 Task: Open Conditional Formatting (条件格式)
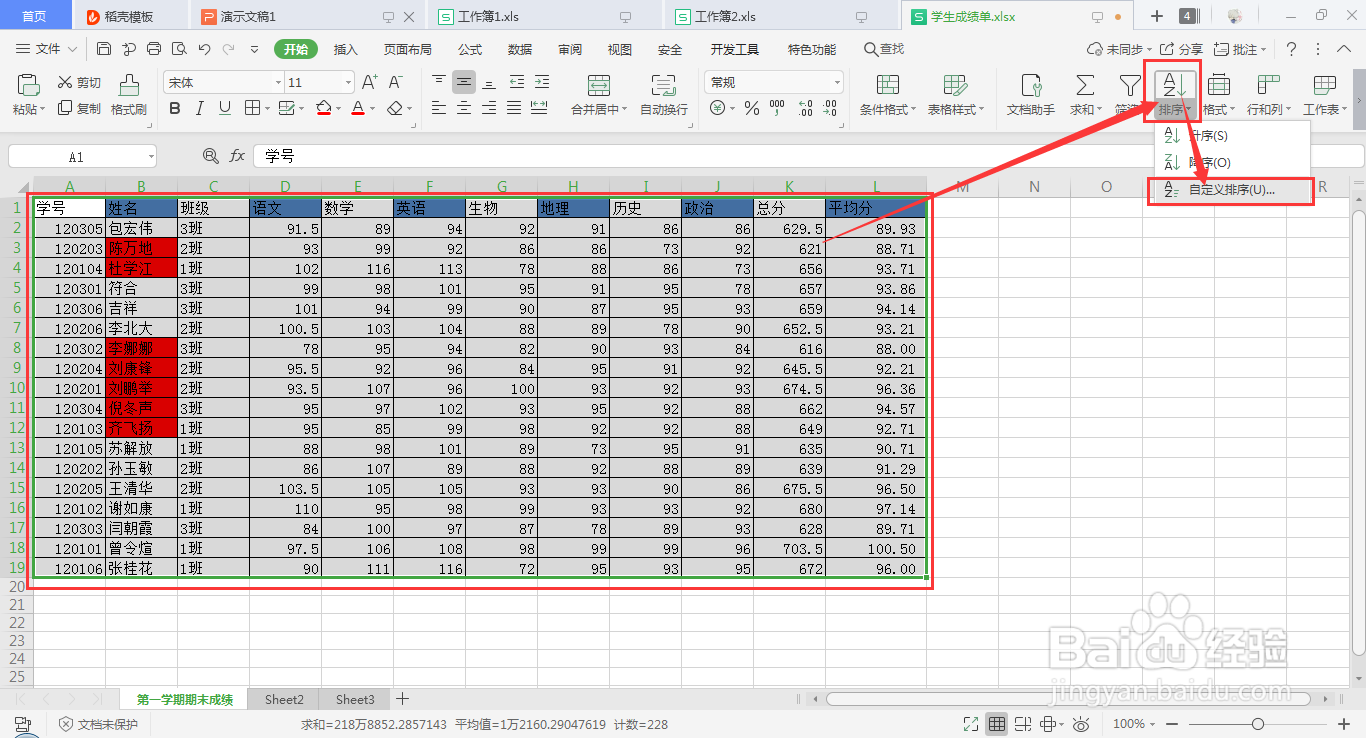[887, 95]
